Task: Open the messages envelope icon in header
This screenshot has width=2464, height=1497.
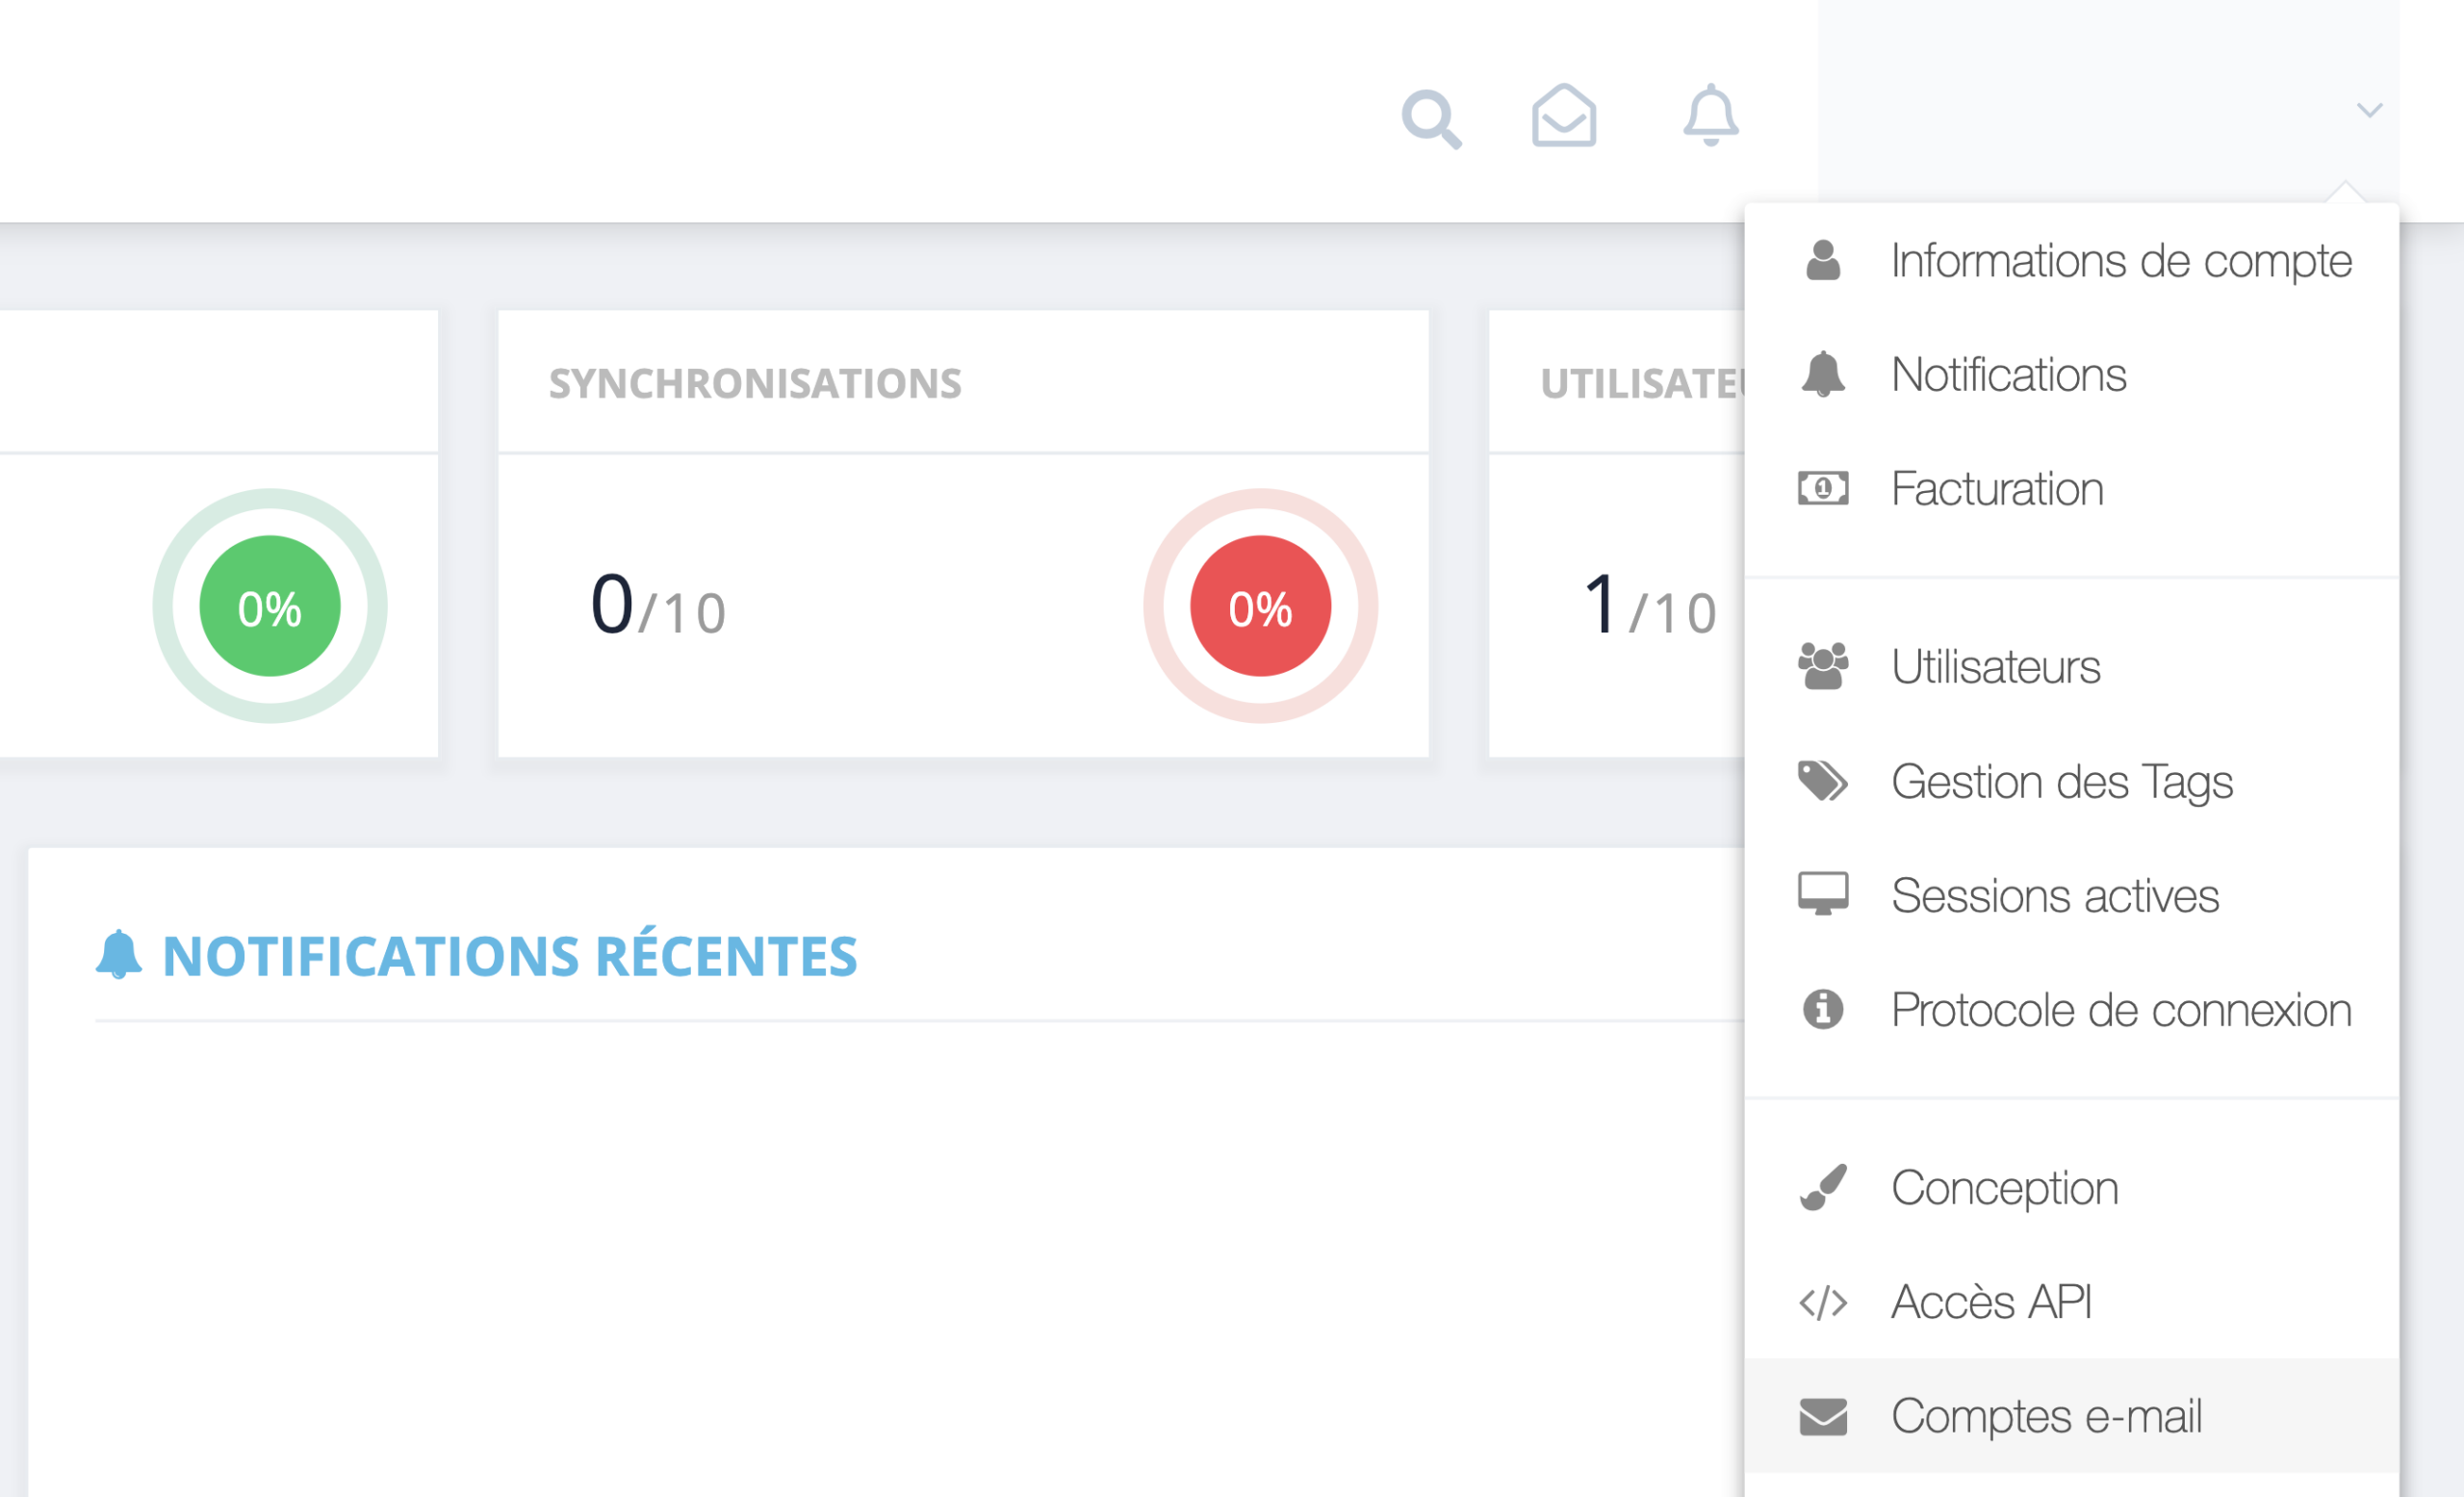Action: point(1563,115)
